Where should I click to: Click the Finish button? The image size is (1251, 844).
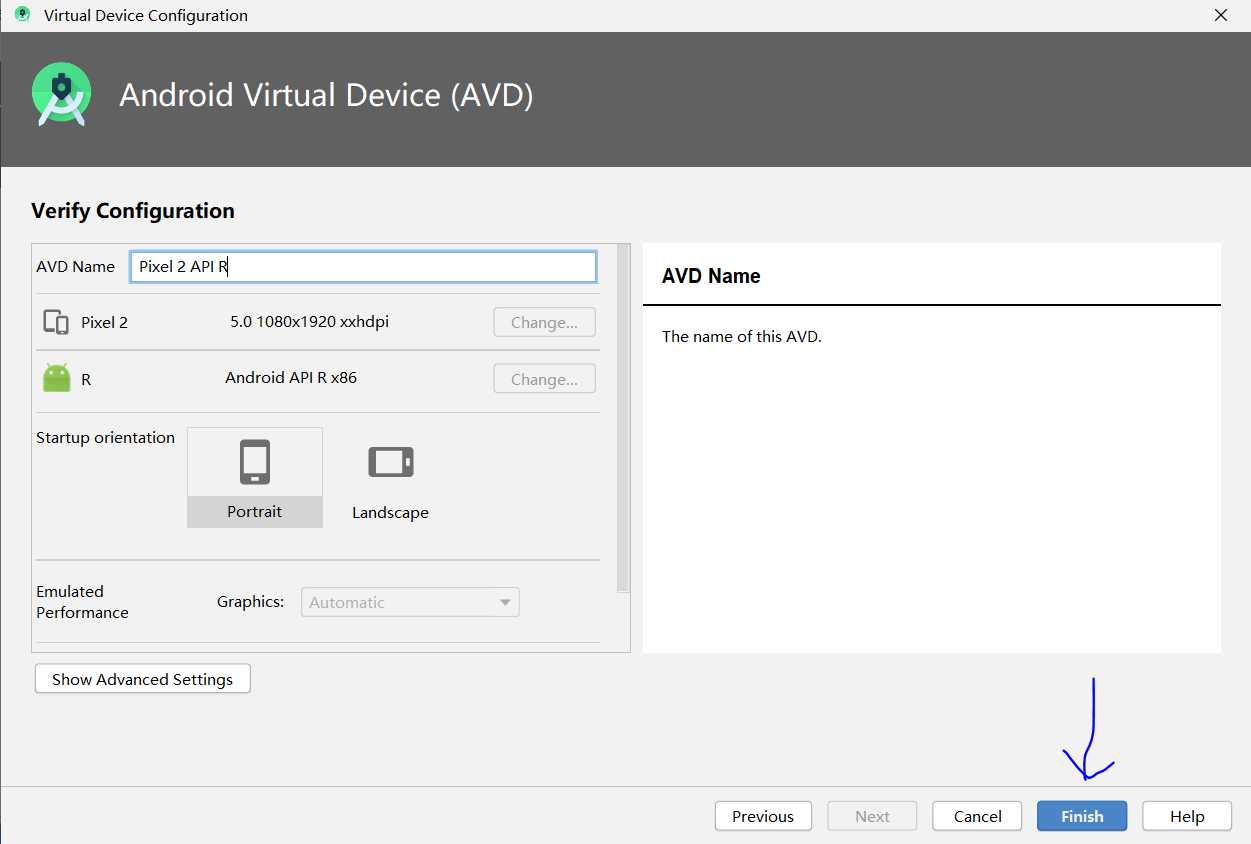point(1082,816)
